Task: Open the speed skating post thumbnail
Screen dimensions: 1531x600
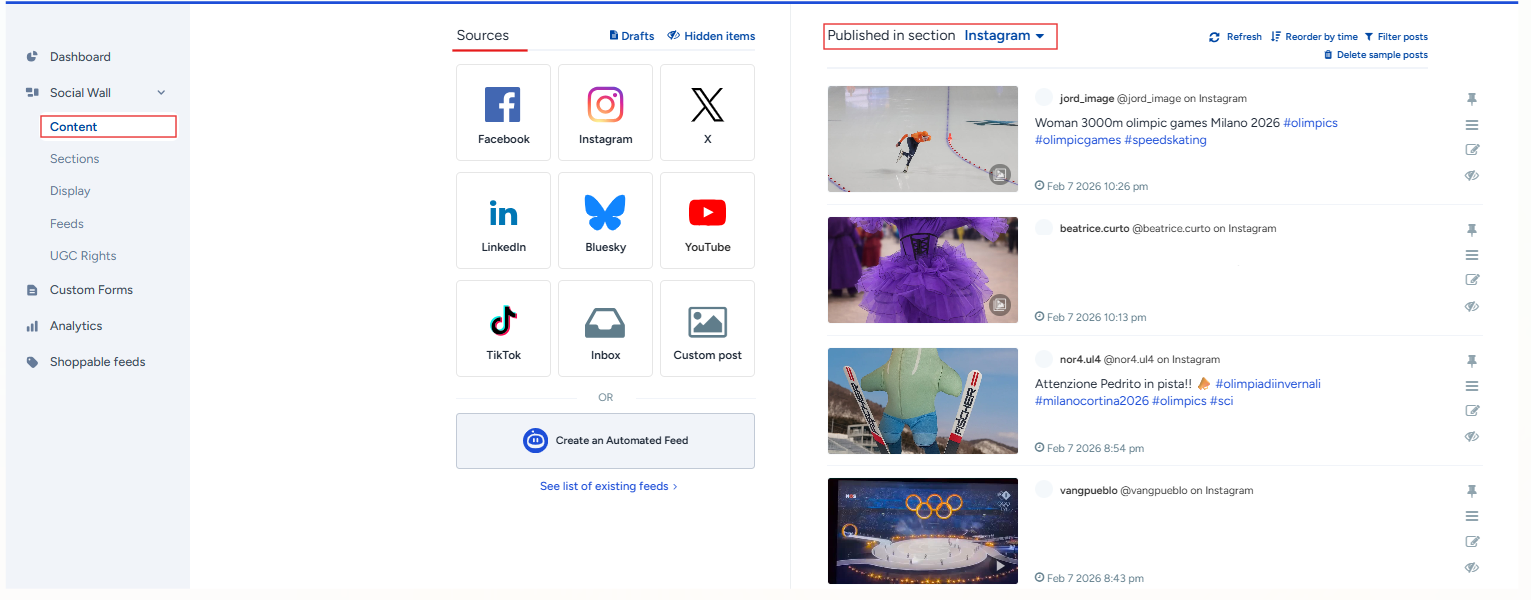Action: point(923,139)
